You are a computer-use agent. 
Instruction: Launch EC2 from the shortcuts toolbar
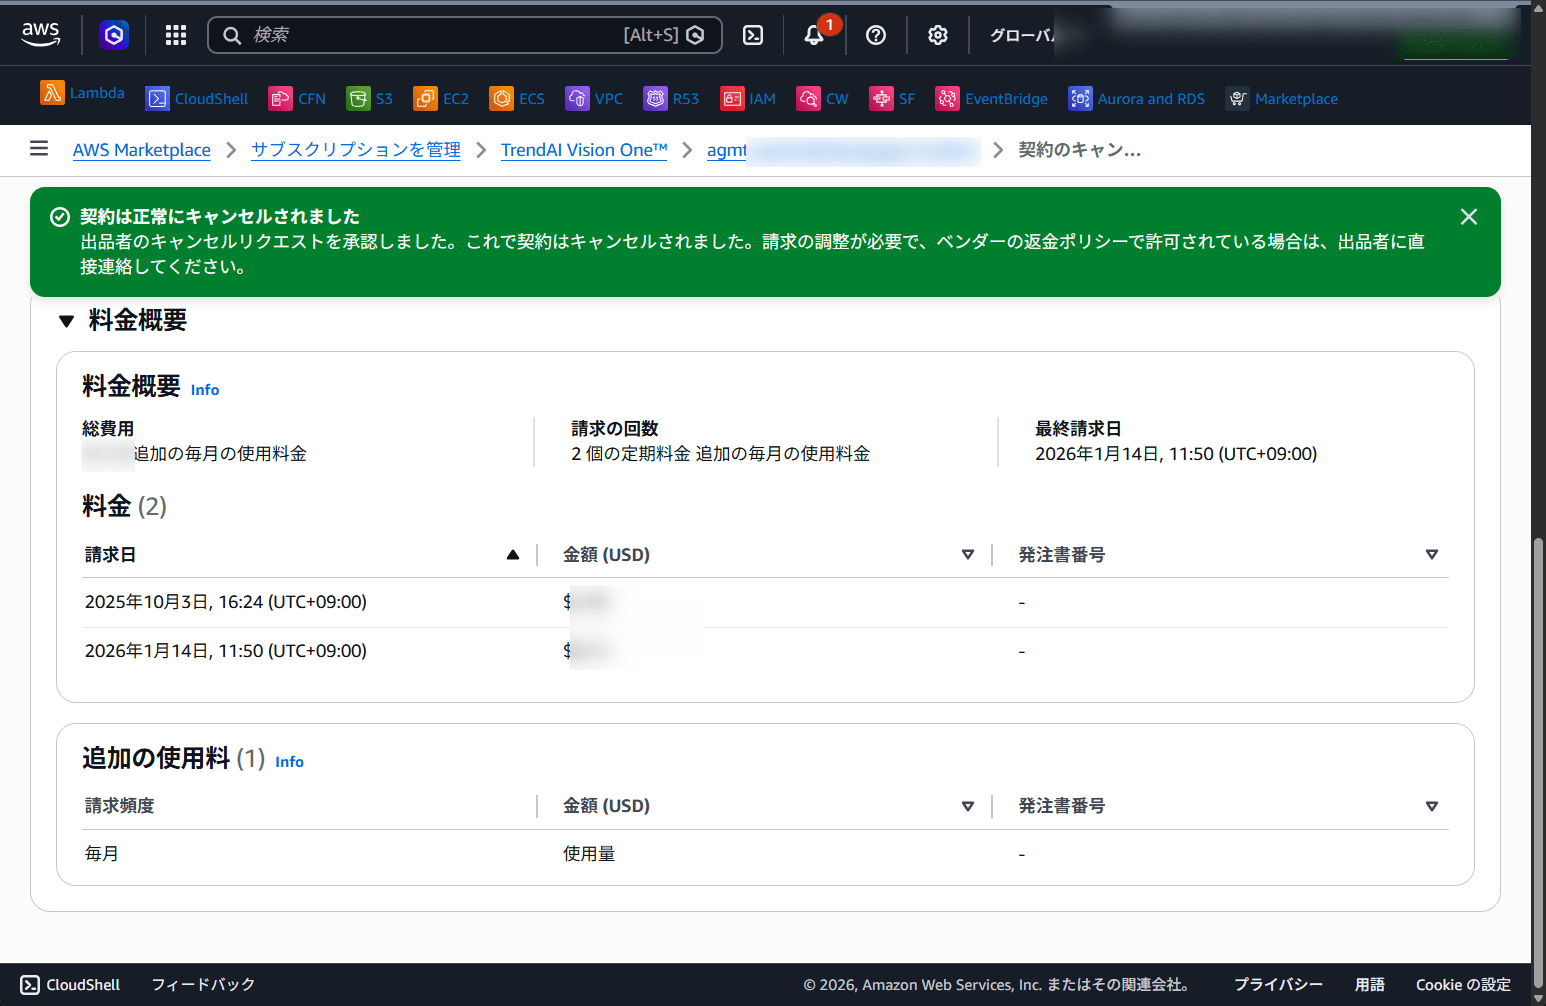pyautogui.click(x=441, y=98)
